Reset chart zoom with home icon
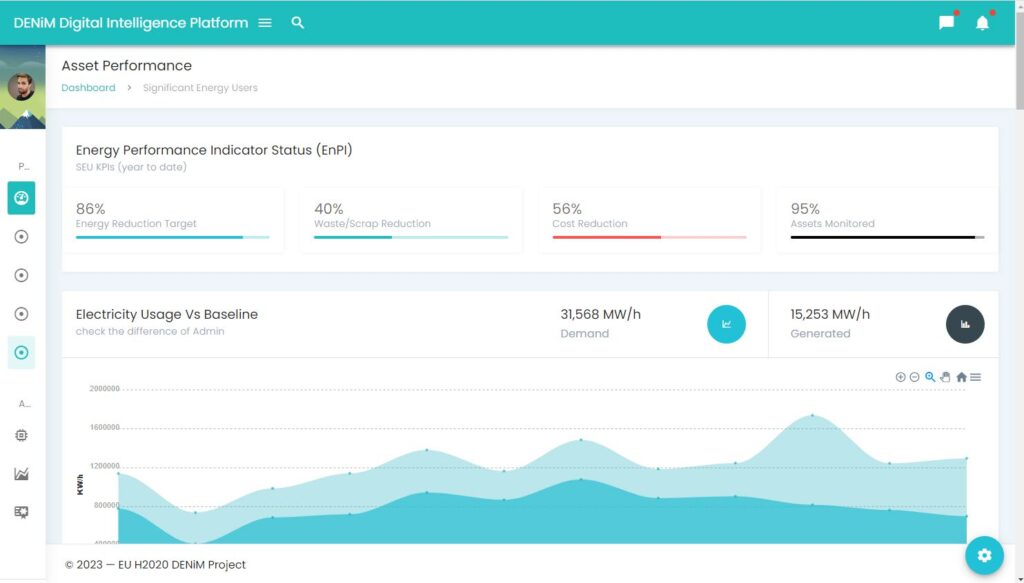Viewport: 1024px width, 583px height. (x=961, y=377)
